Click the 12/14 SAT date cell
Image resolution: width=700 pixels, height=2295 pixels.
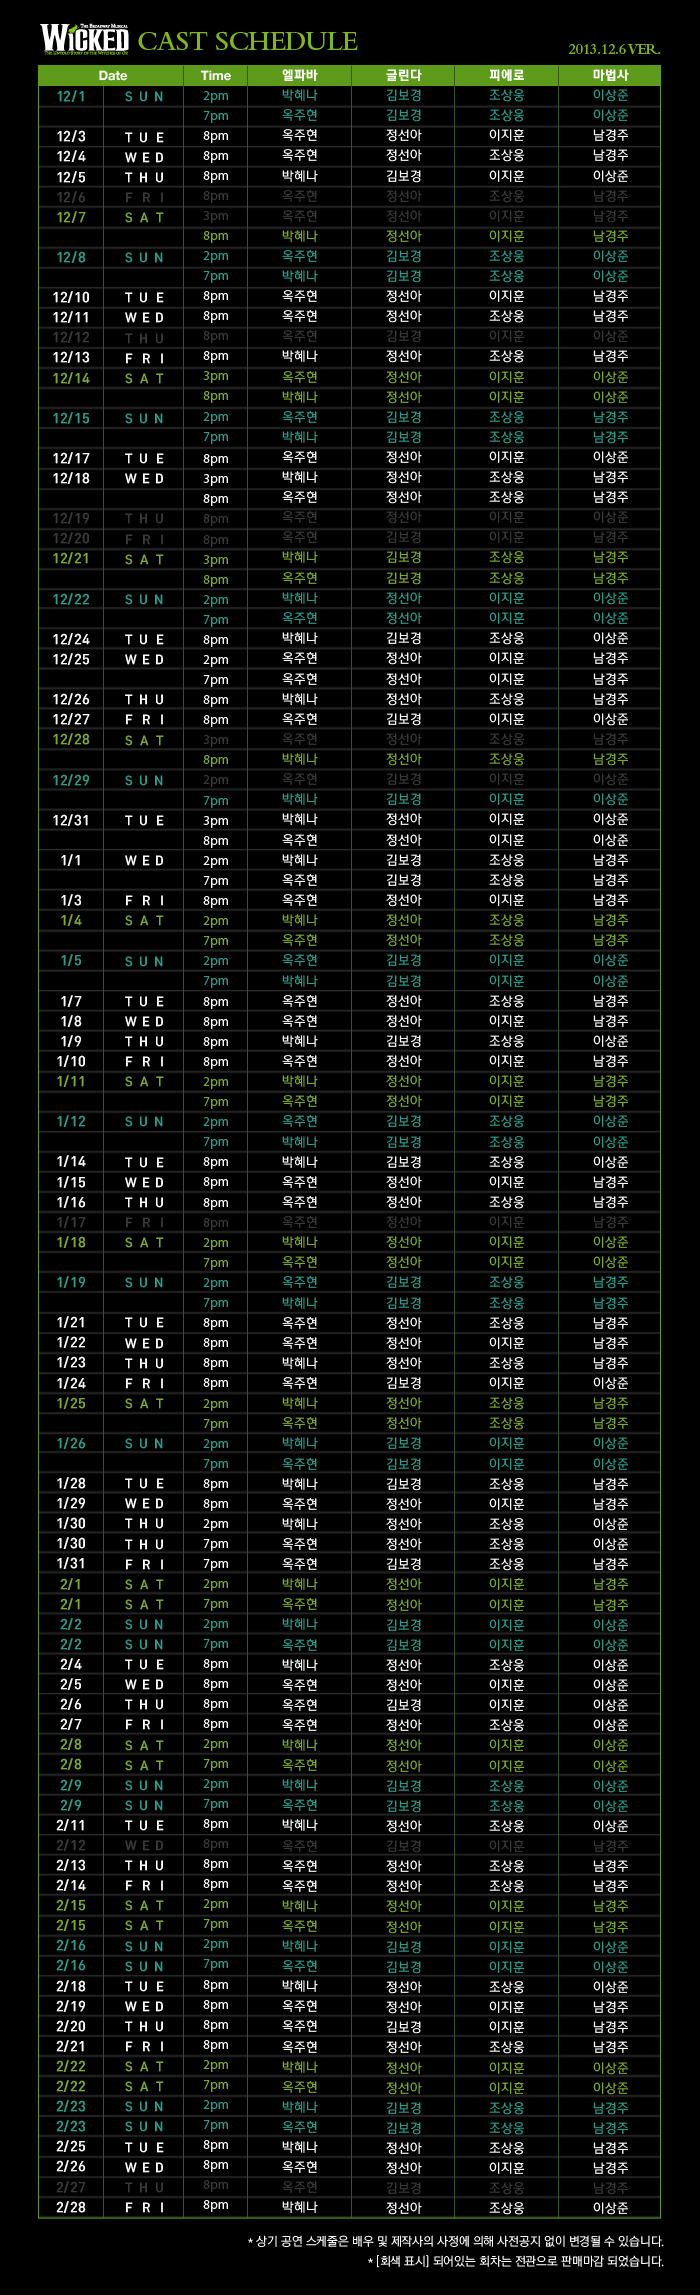tap(71, 378)
